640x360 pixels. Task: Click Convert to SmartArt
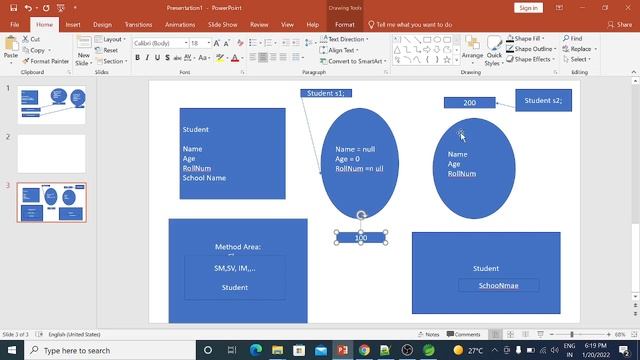(353, 61)
